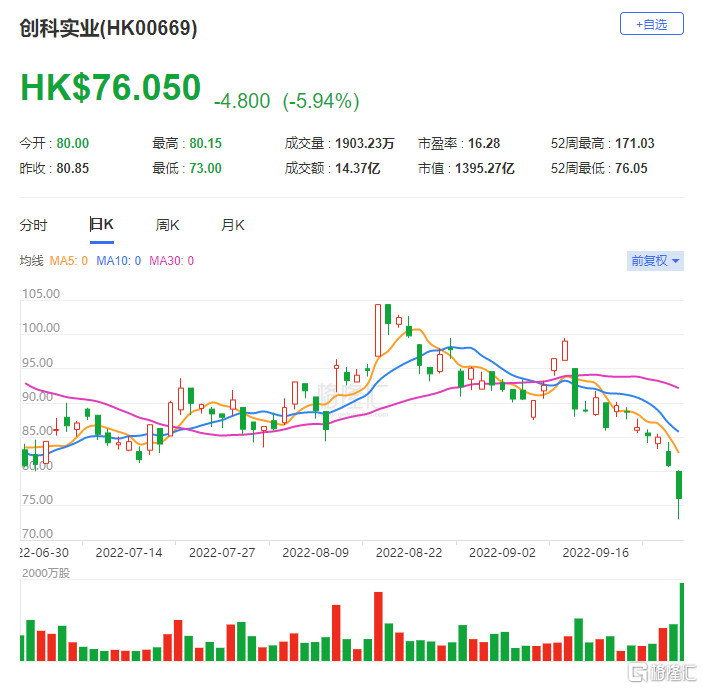Click the 75.00 price axis label
This screenshot has width=703, height=689.
click(37, 500)
